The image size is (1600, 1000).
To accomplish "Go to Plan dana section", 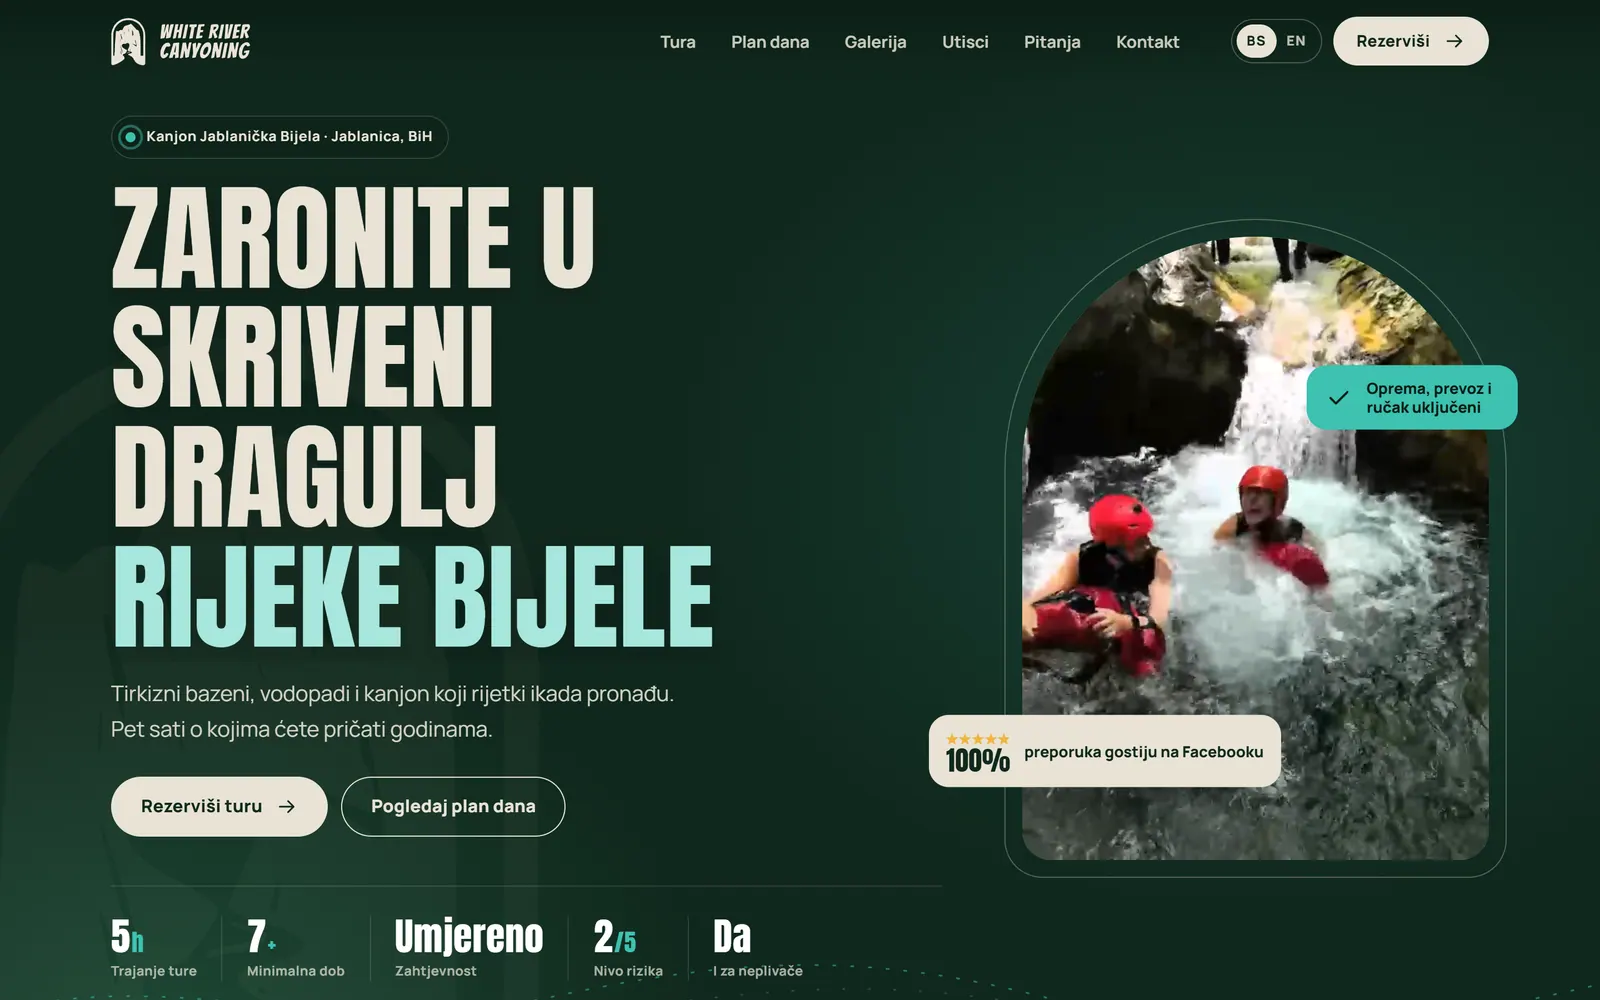I will point(770,42).
